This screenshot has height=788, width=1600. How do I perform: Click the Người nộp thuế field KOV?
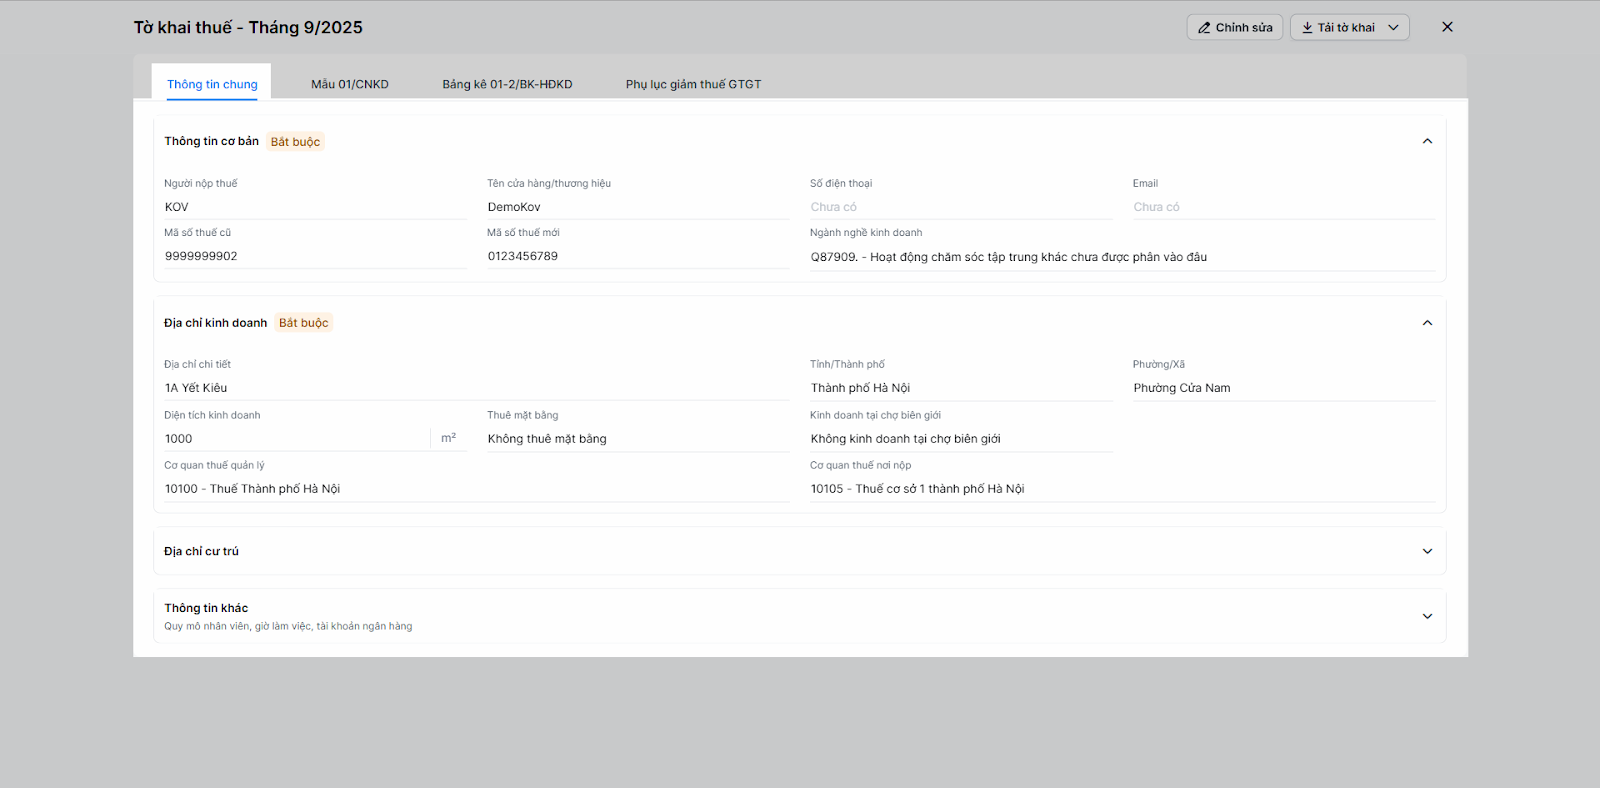pos(315,207)
